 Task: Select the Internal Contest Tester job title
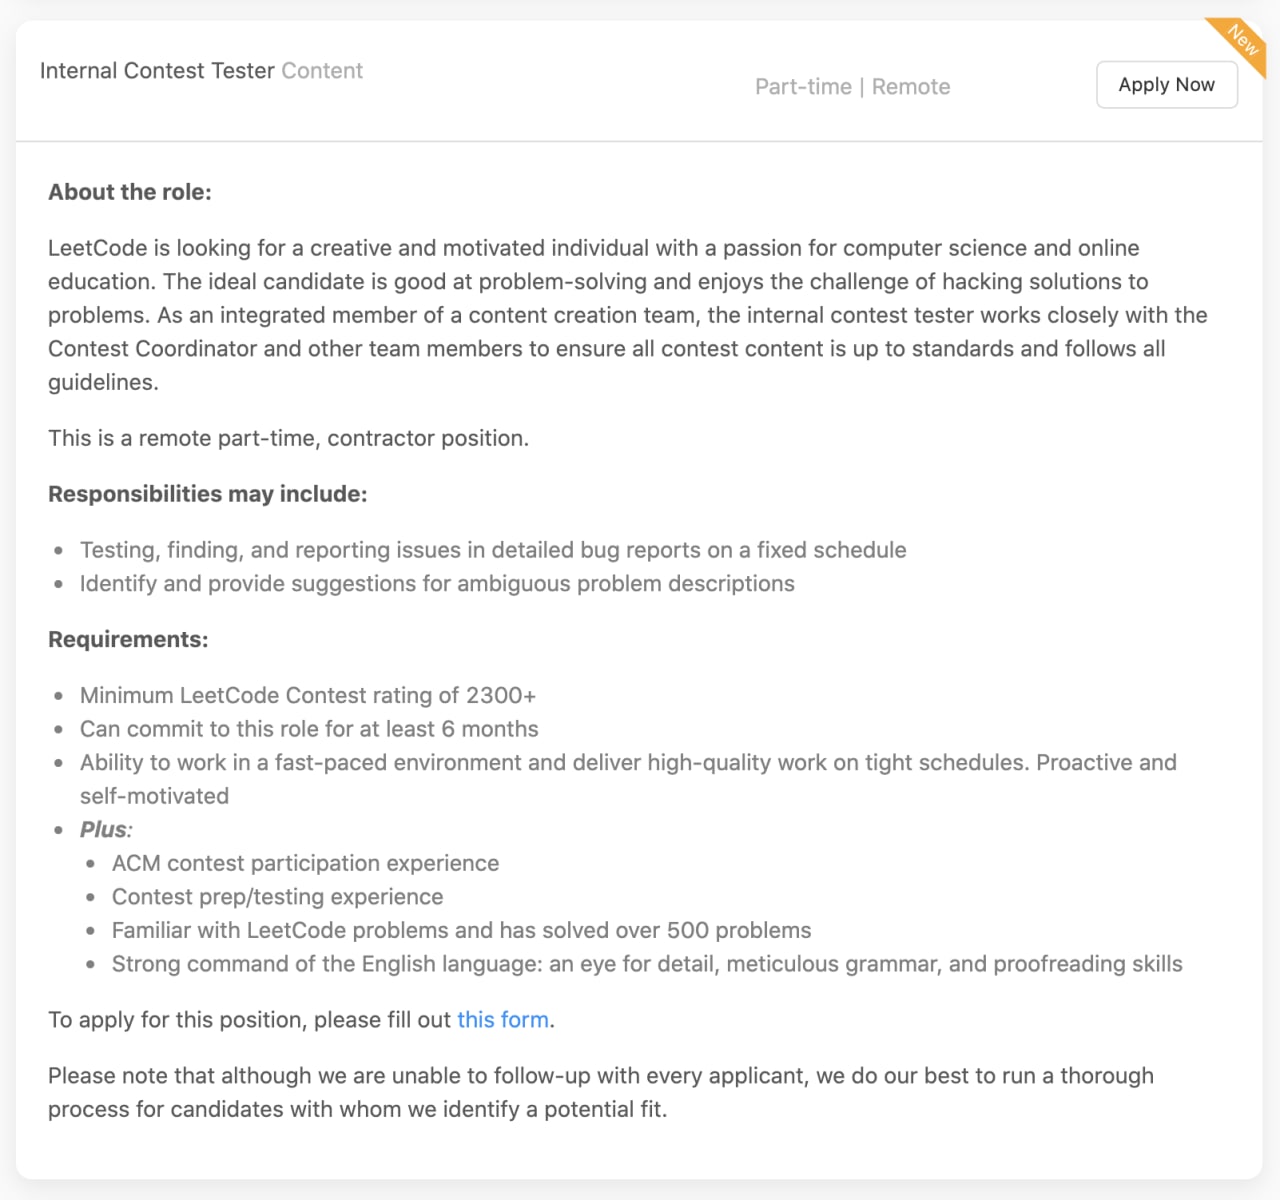(157, 71)
